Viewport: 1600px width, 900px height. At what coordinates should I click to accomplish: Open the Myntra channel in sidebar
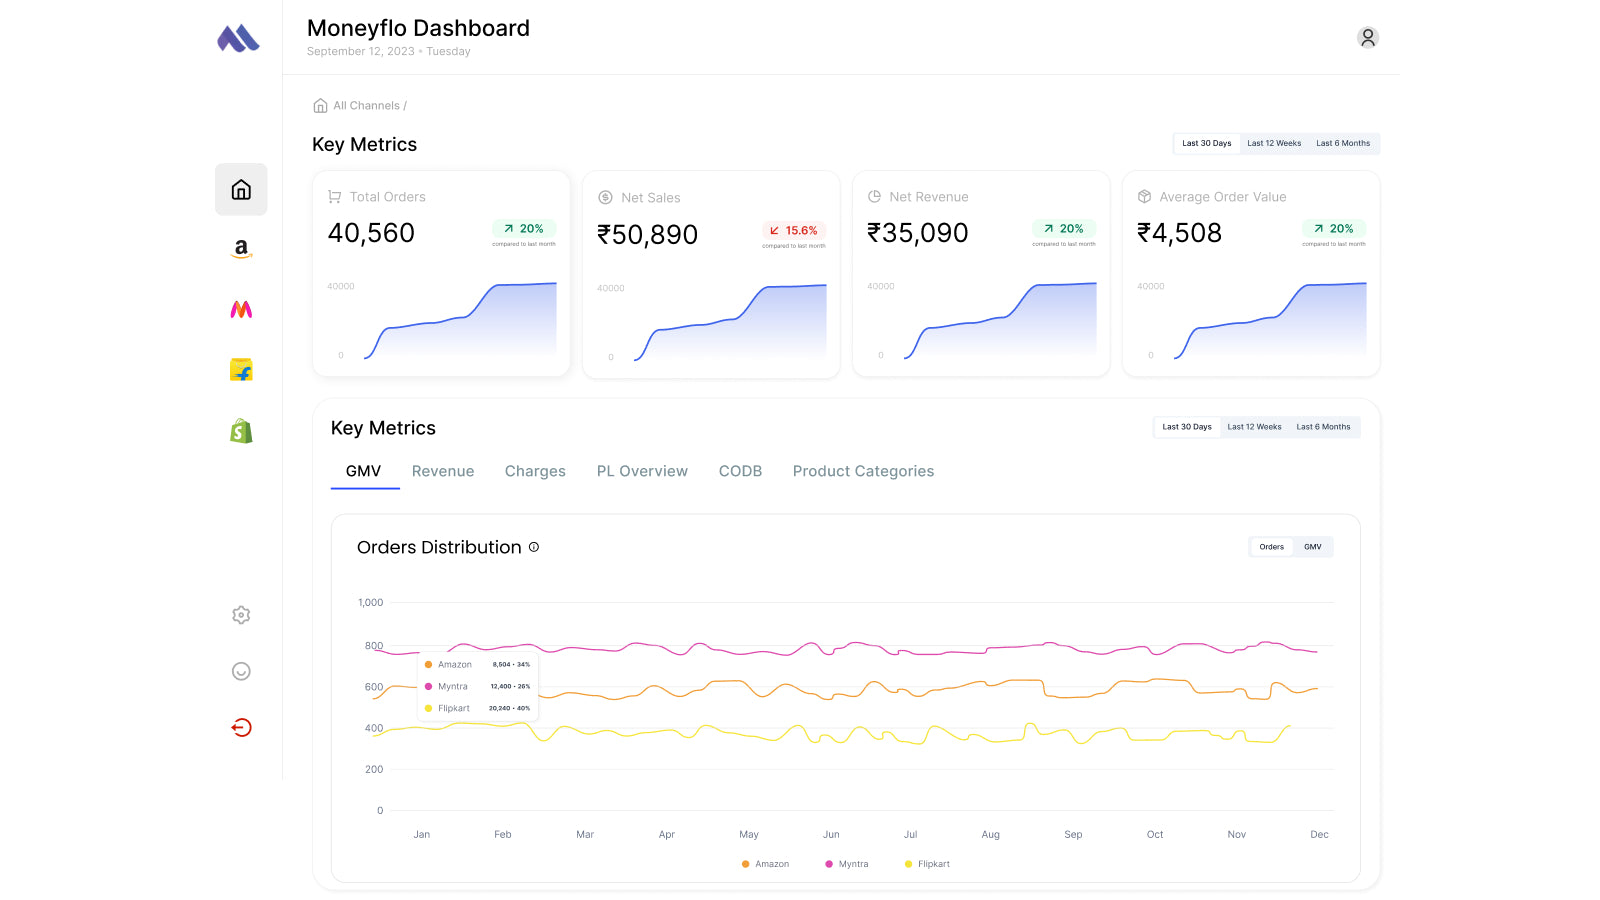pos(241,310)
